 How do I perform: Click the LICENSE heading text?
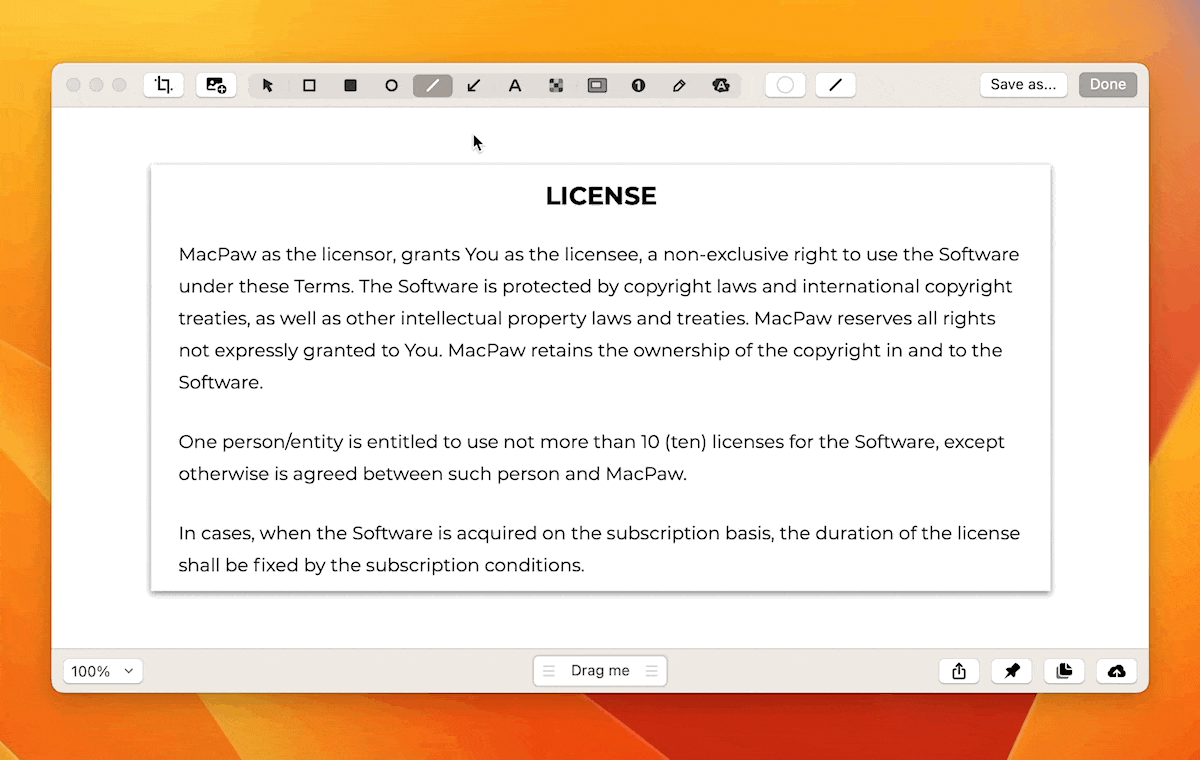coord(601,196)
